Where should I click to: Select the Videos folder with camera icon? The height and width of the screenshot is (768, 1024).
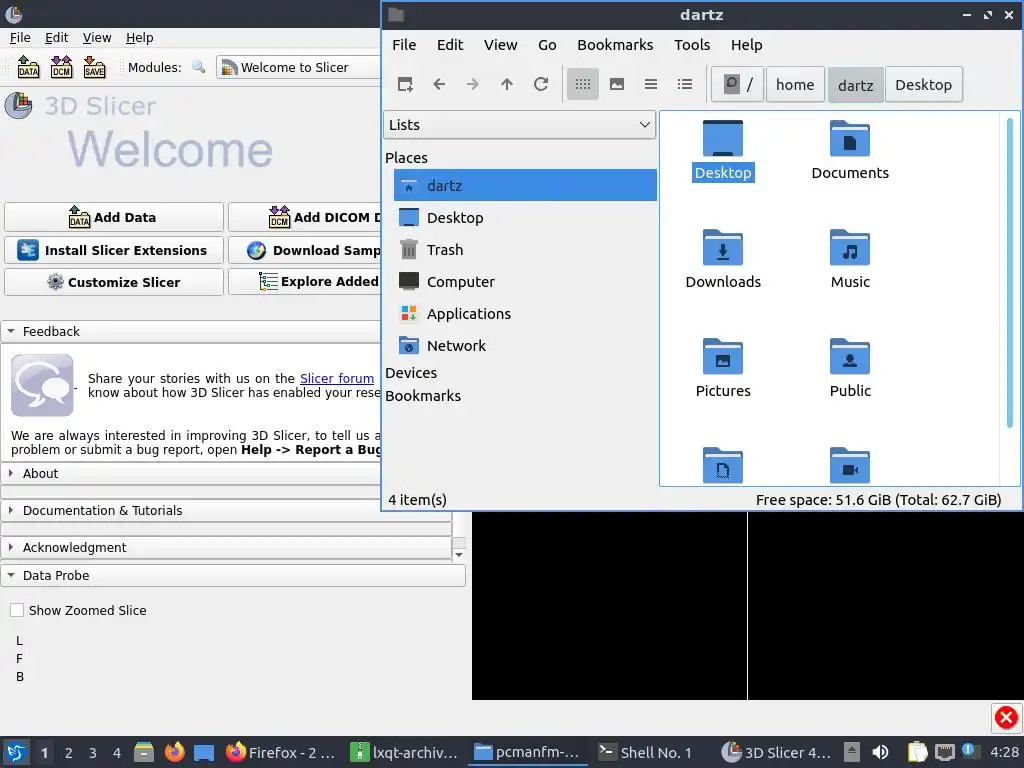(850, 465)
